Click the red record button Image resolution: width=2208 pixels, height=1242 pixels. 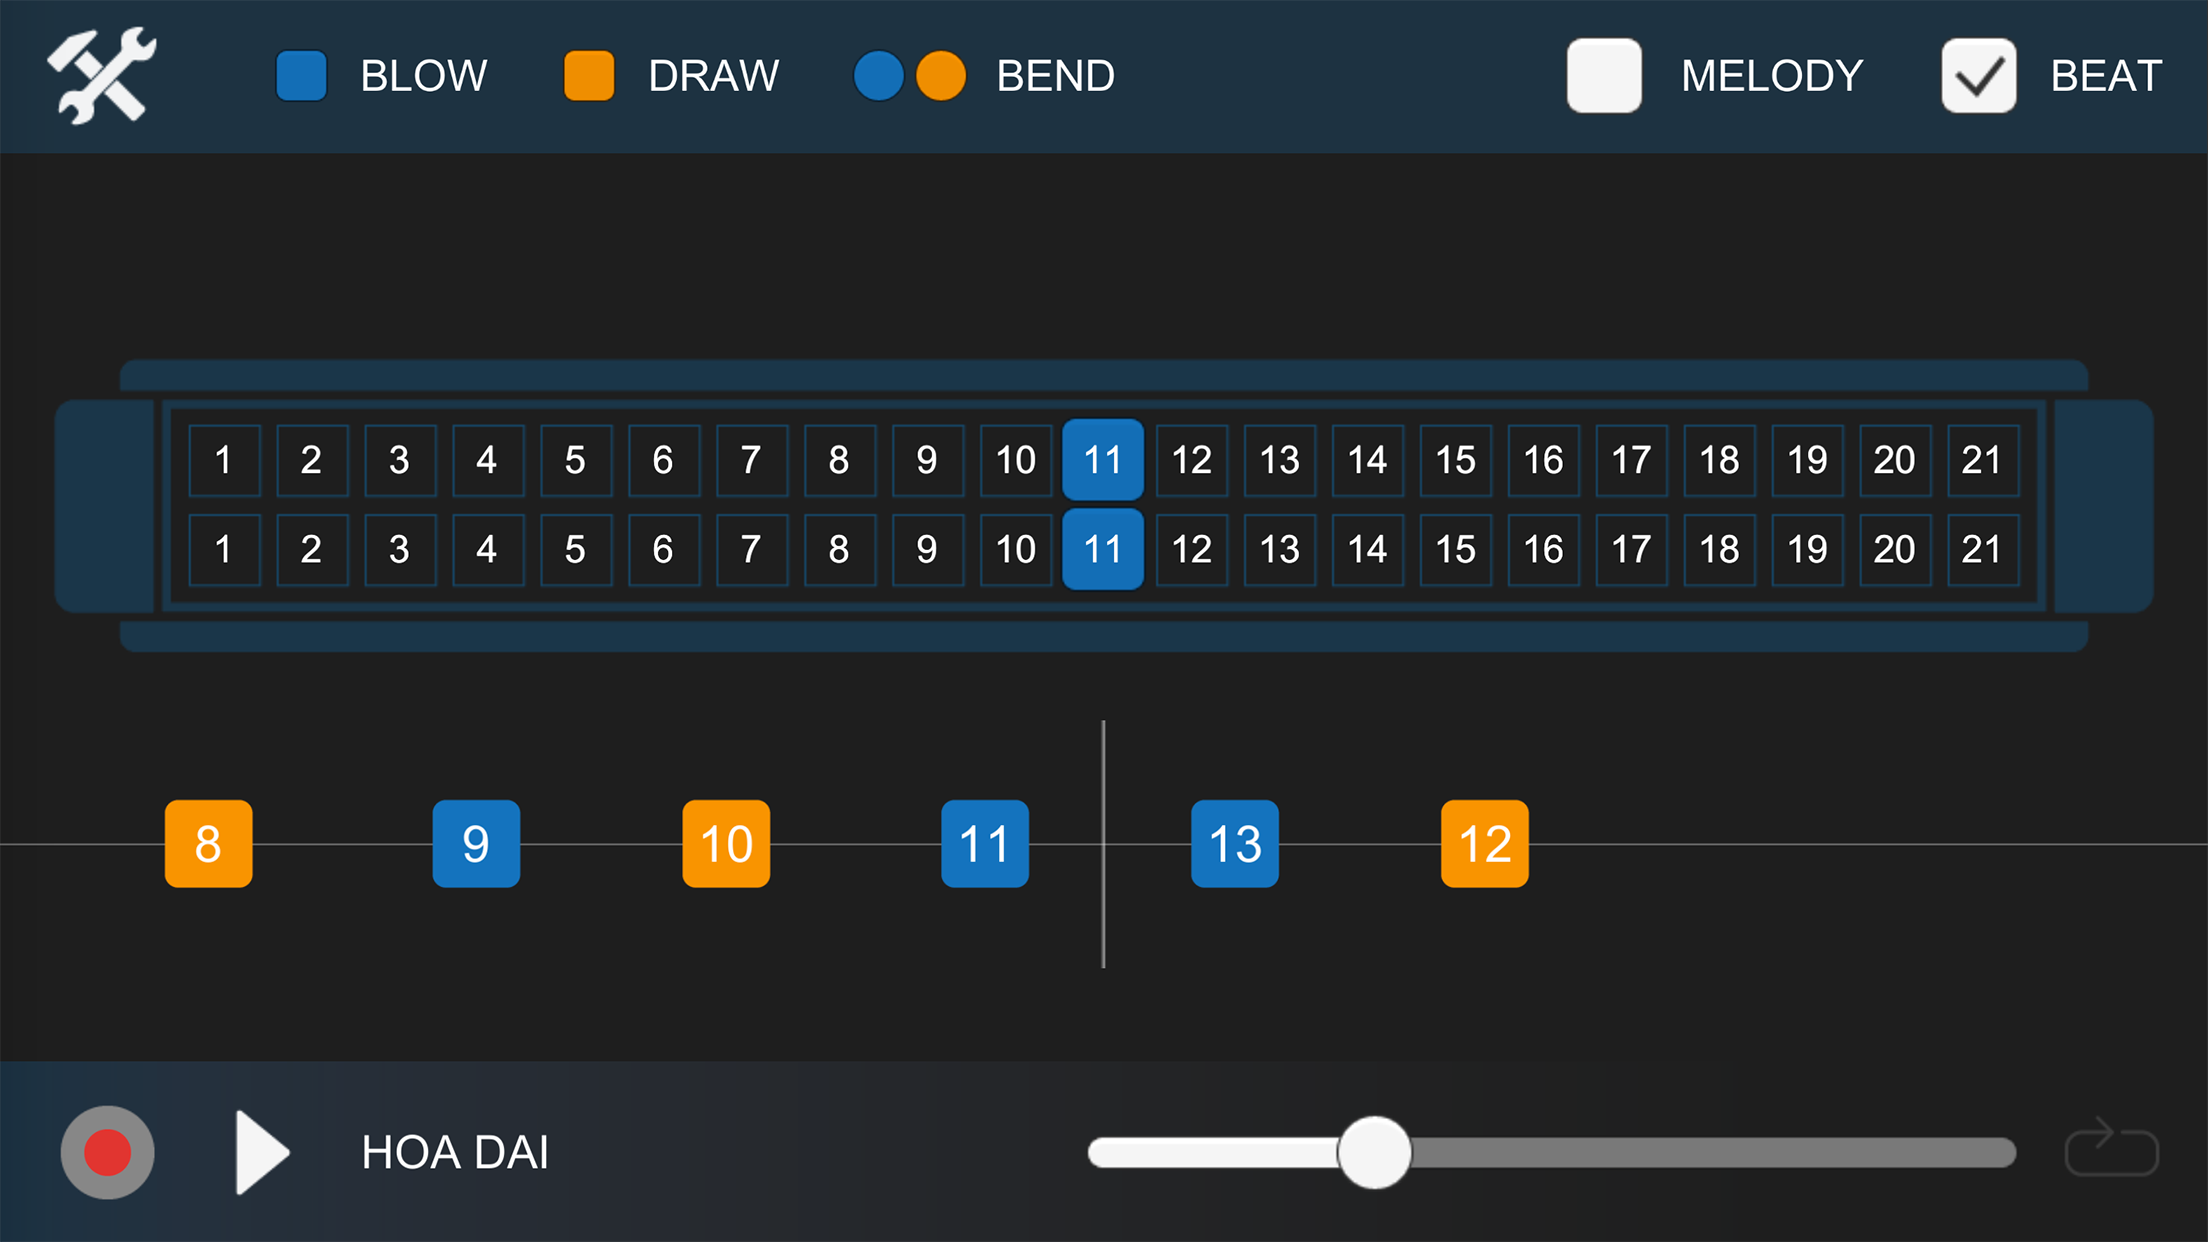(x=108, y=1152)
